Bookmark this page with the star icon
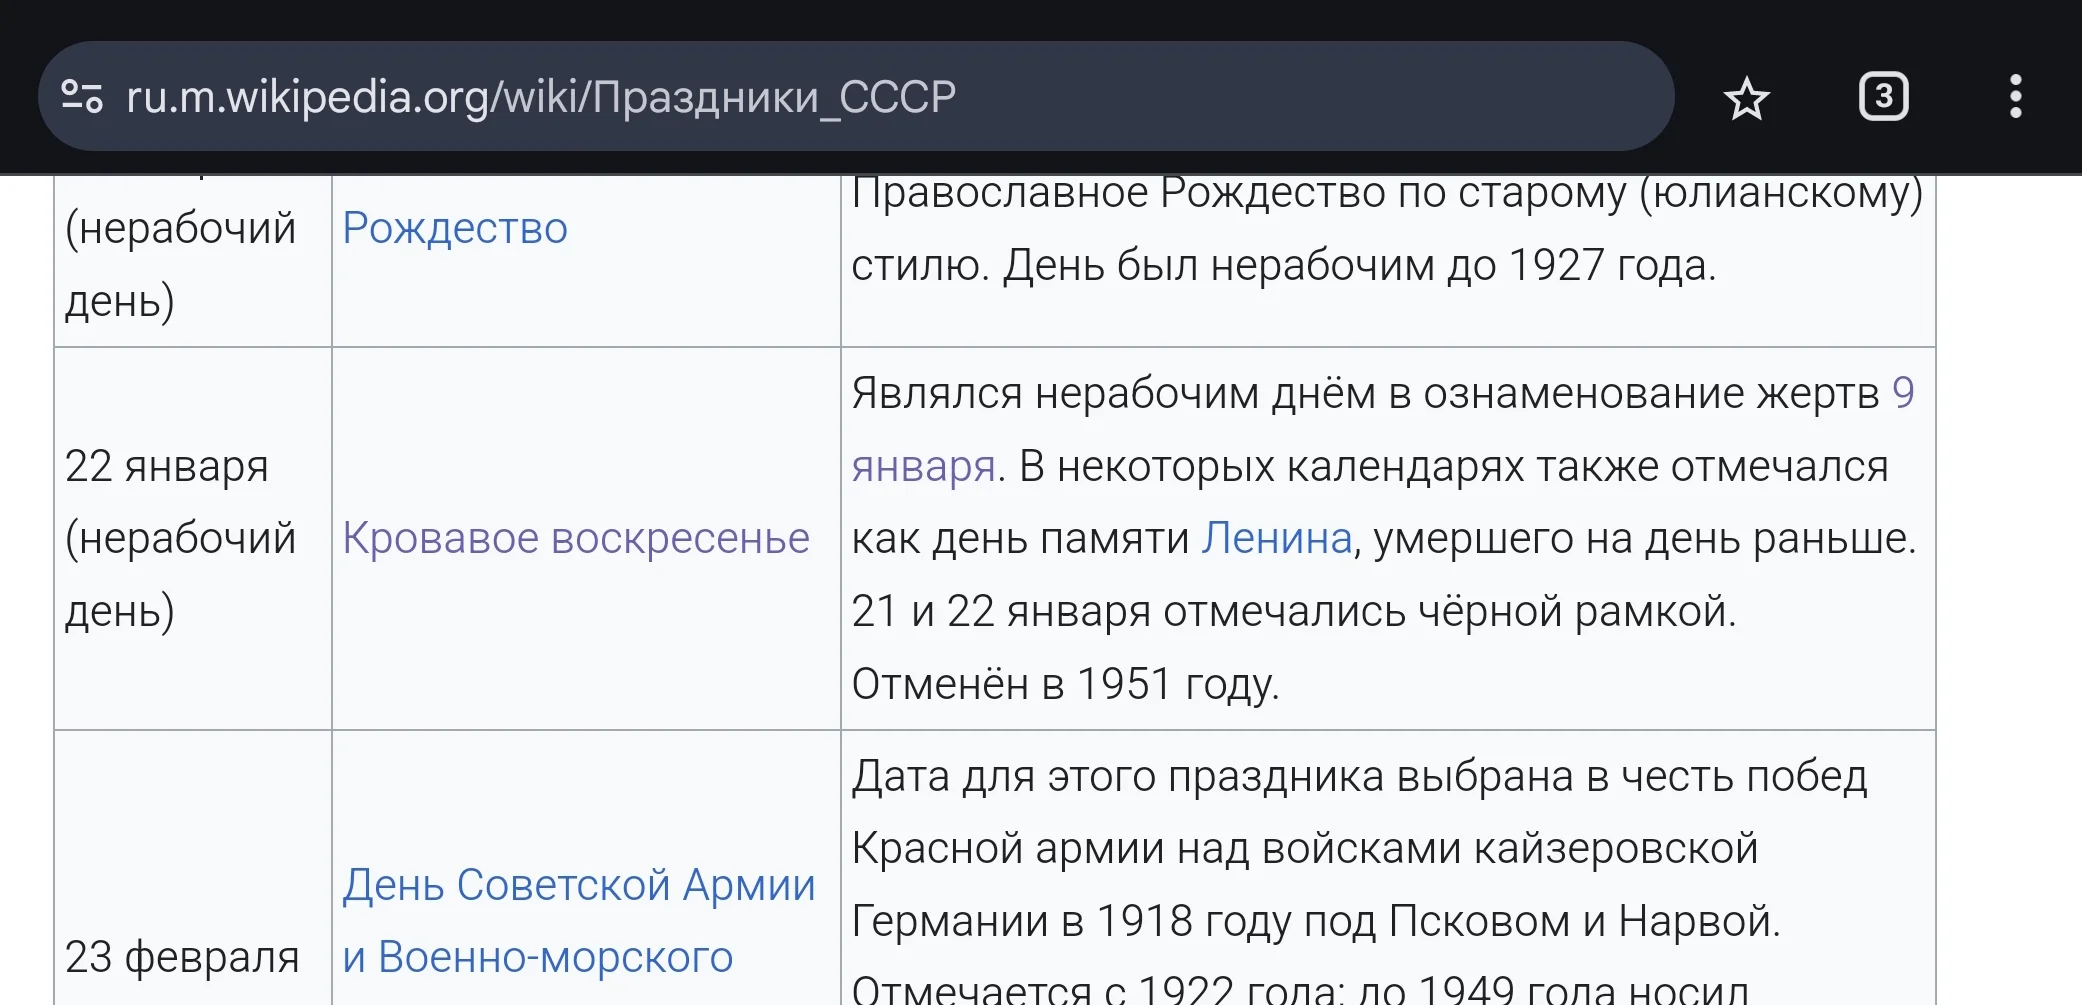The height and width of the screenshot is (1005, 2082). pyautogui.click(x=1746, y=95)
